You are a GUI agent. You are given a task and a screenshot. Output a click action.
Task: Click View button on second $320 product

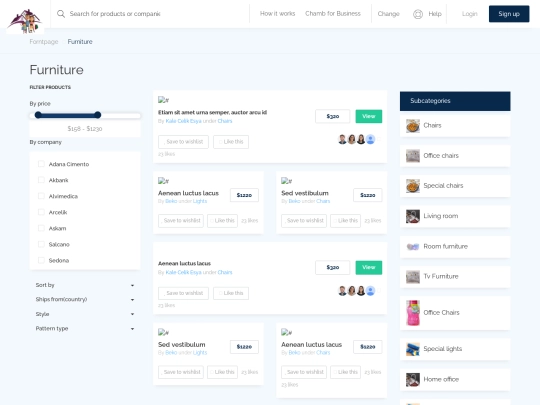[x=368, y=268]
